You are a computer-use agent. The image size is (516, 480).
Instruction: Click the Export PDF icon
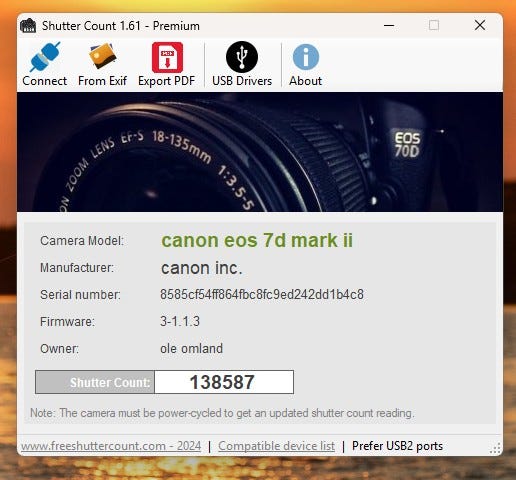click(167, 57)
